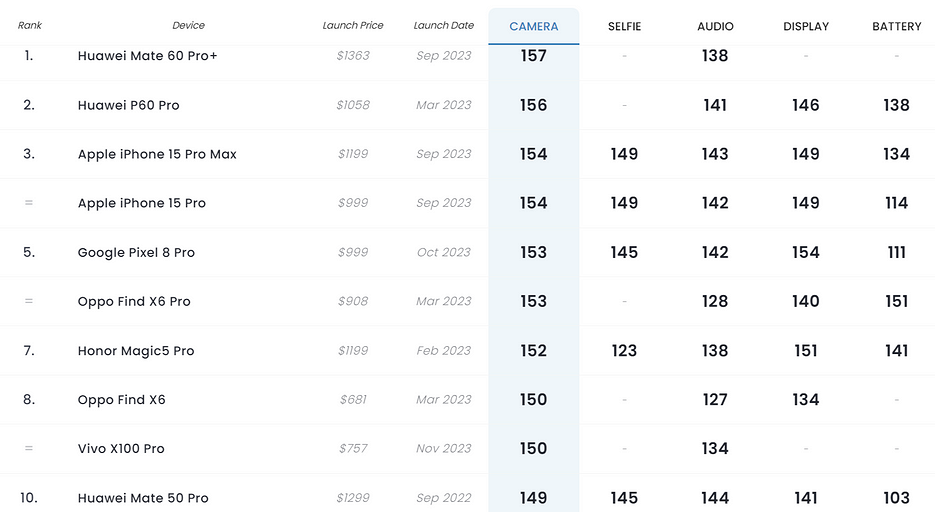The image size is (935, 512).
Task: Click Oppo Find X6 Pro device name
Action: [134, 301]
